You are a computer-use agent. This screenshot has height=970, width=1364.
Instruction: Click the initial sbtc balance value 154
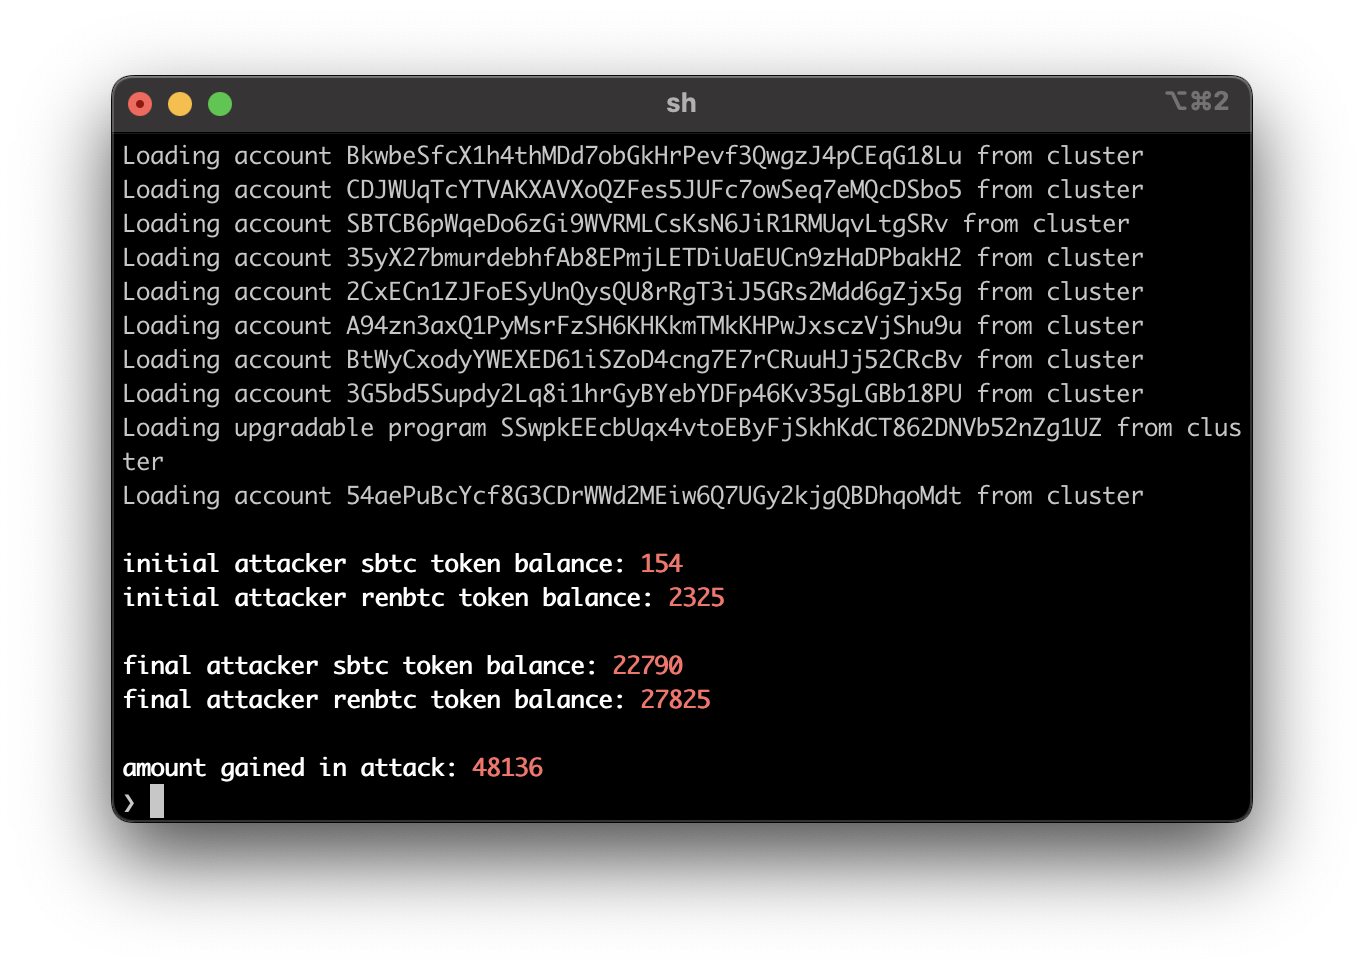(661, 564)
